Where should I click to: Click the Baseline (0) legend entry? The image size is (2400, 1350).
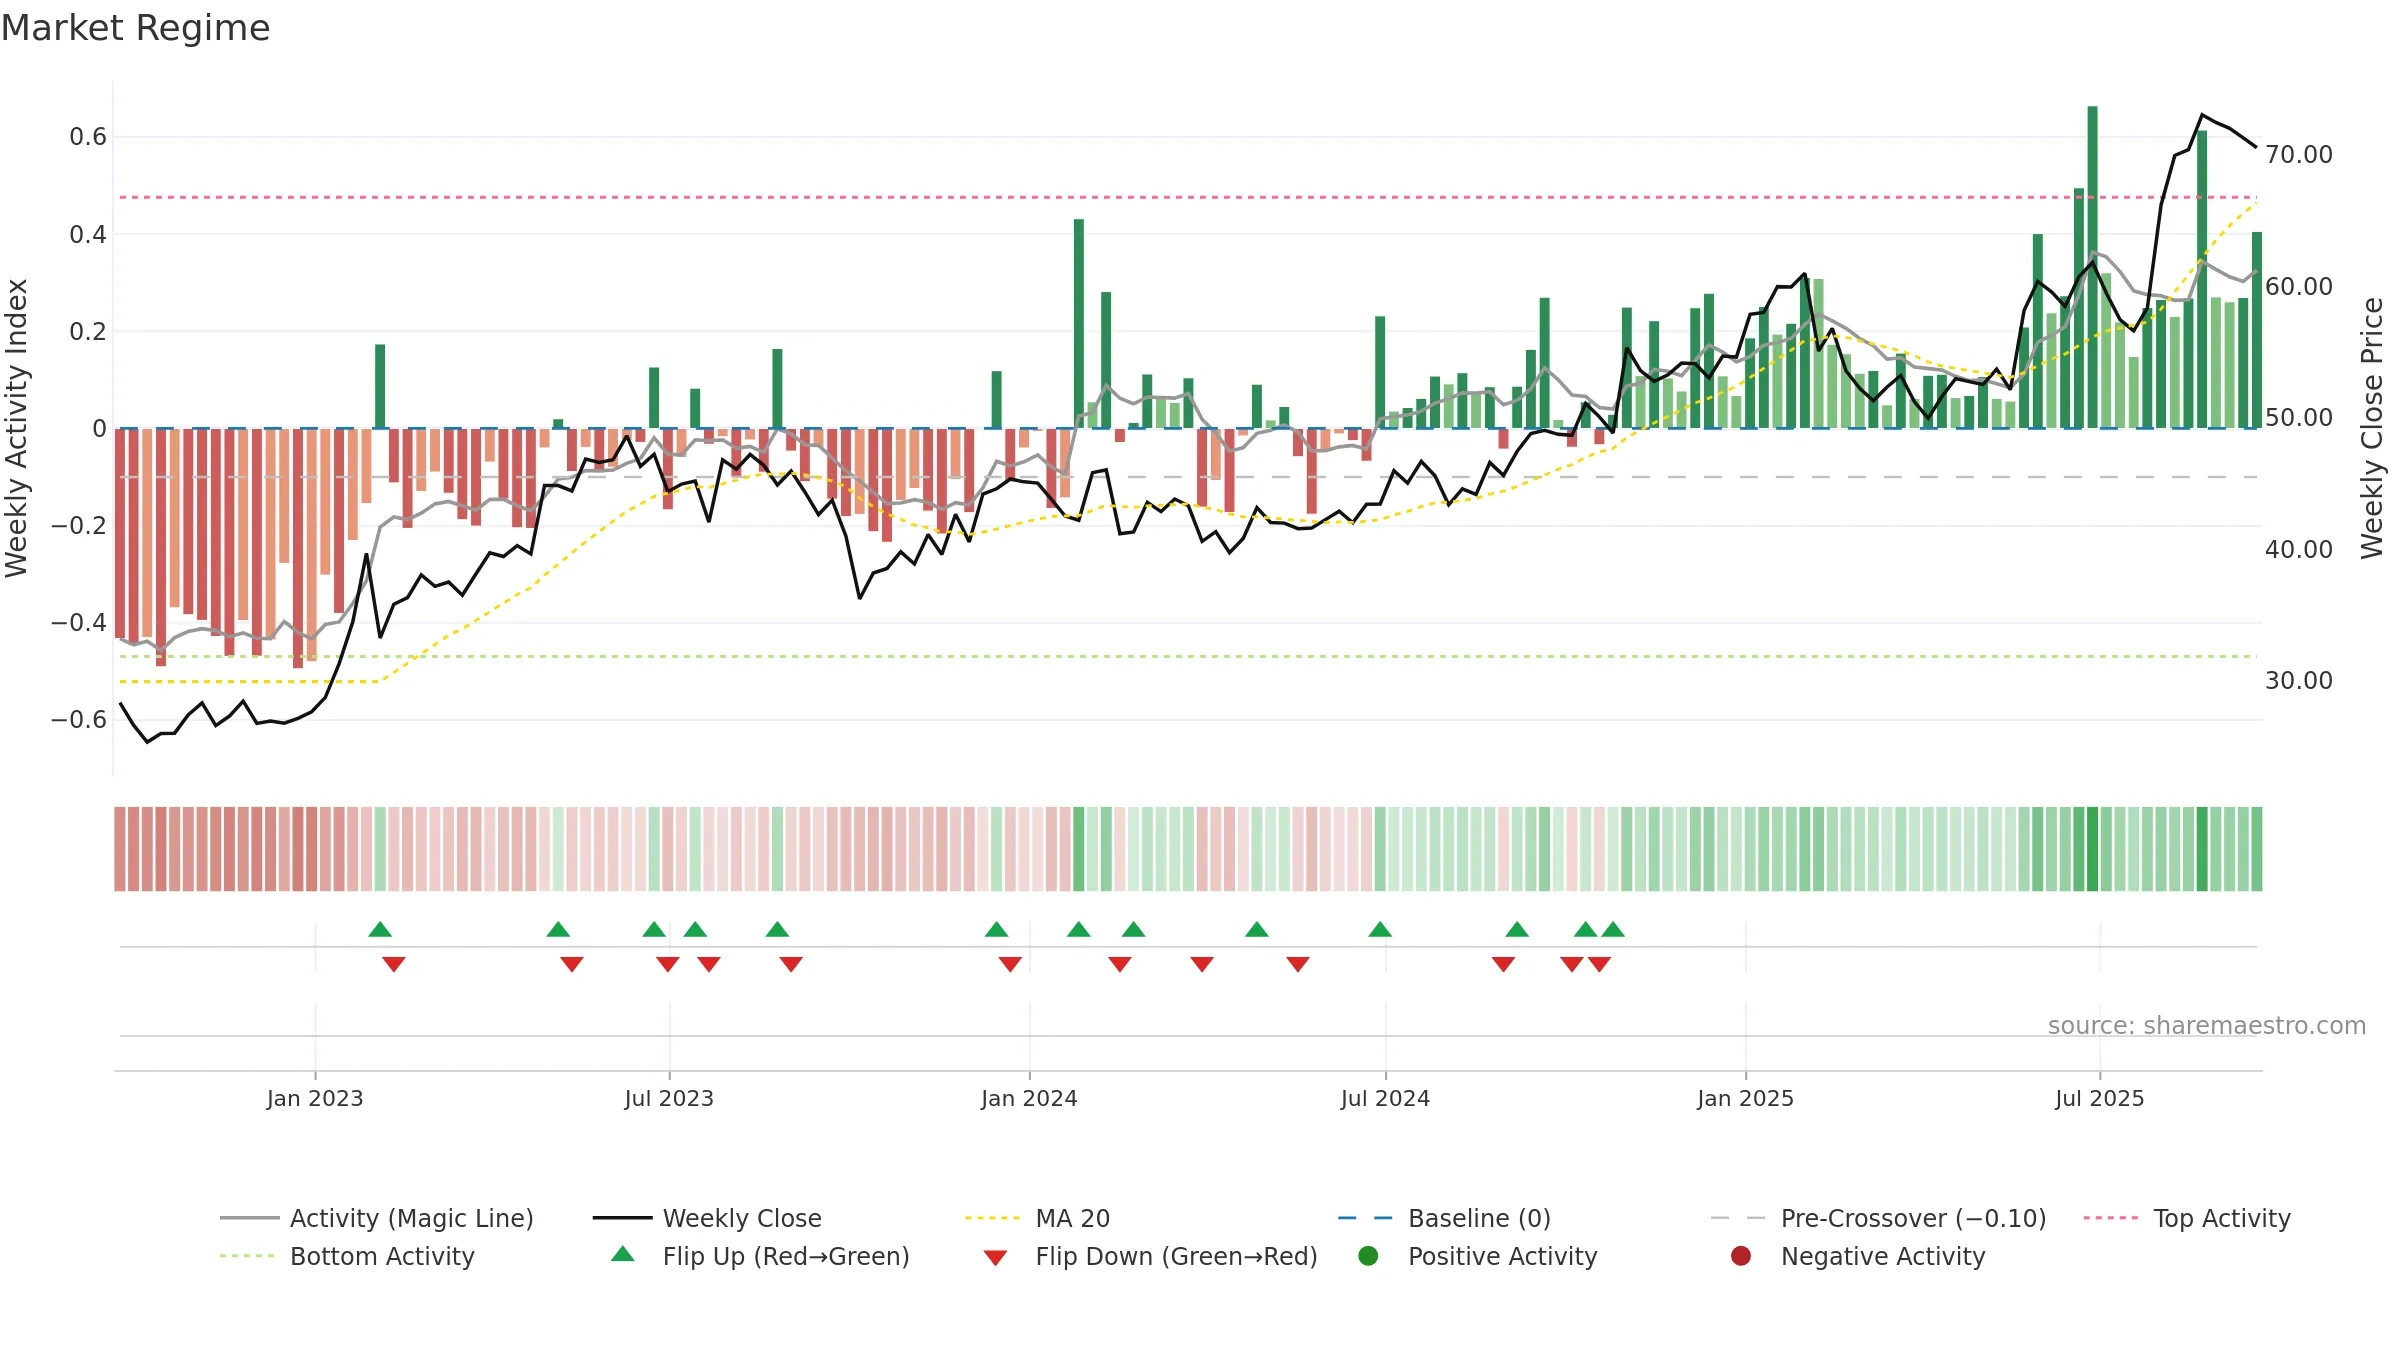coord(1445,1218)
